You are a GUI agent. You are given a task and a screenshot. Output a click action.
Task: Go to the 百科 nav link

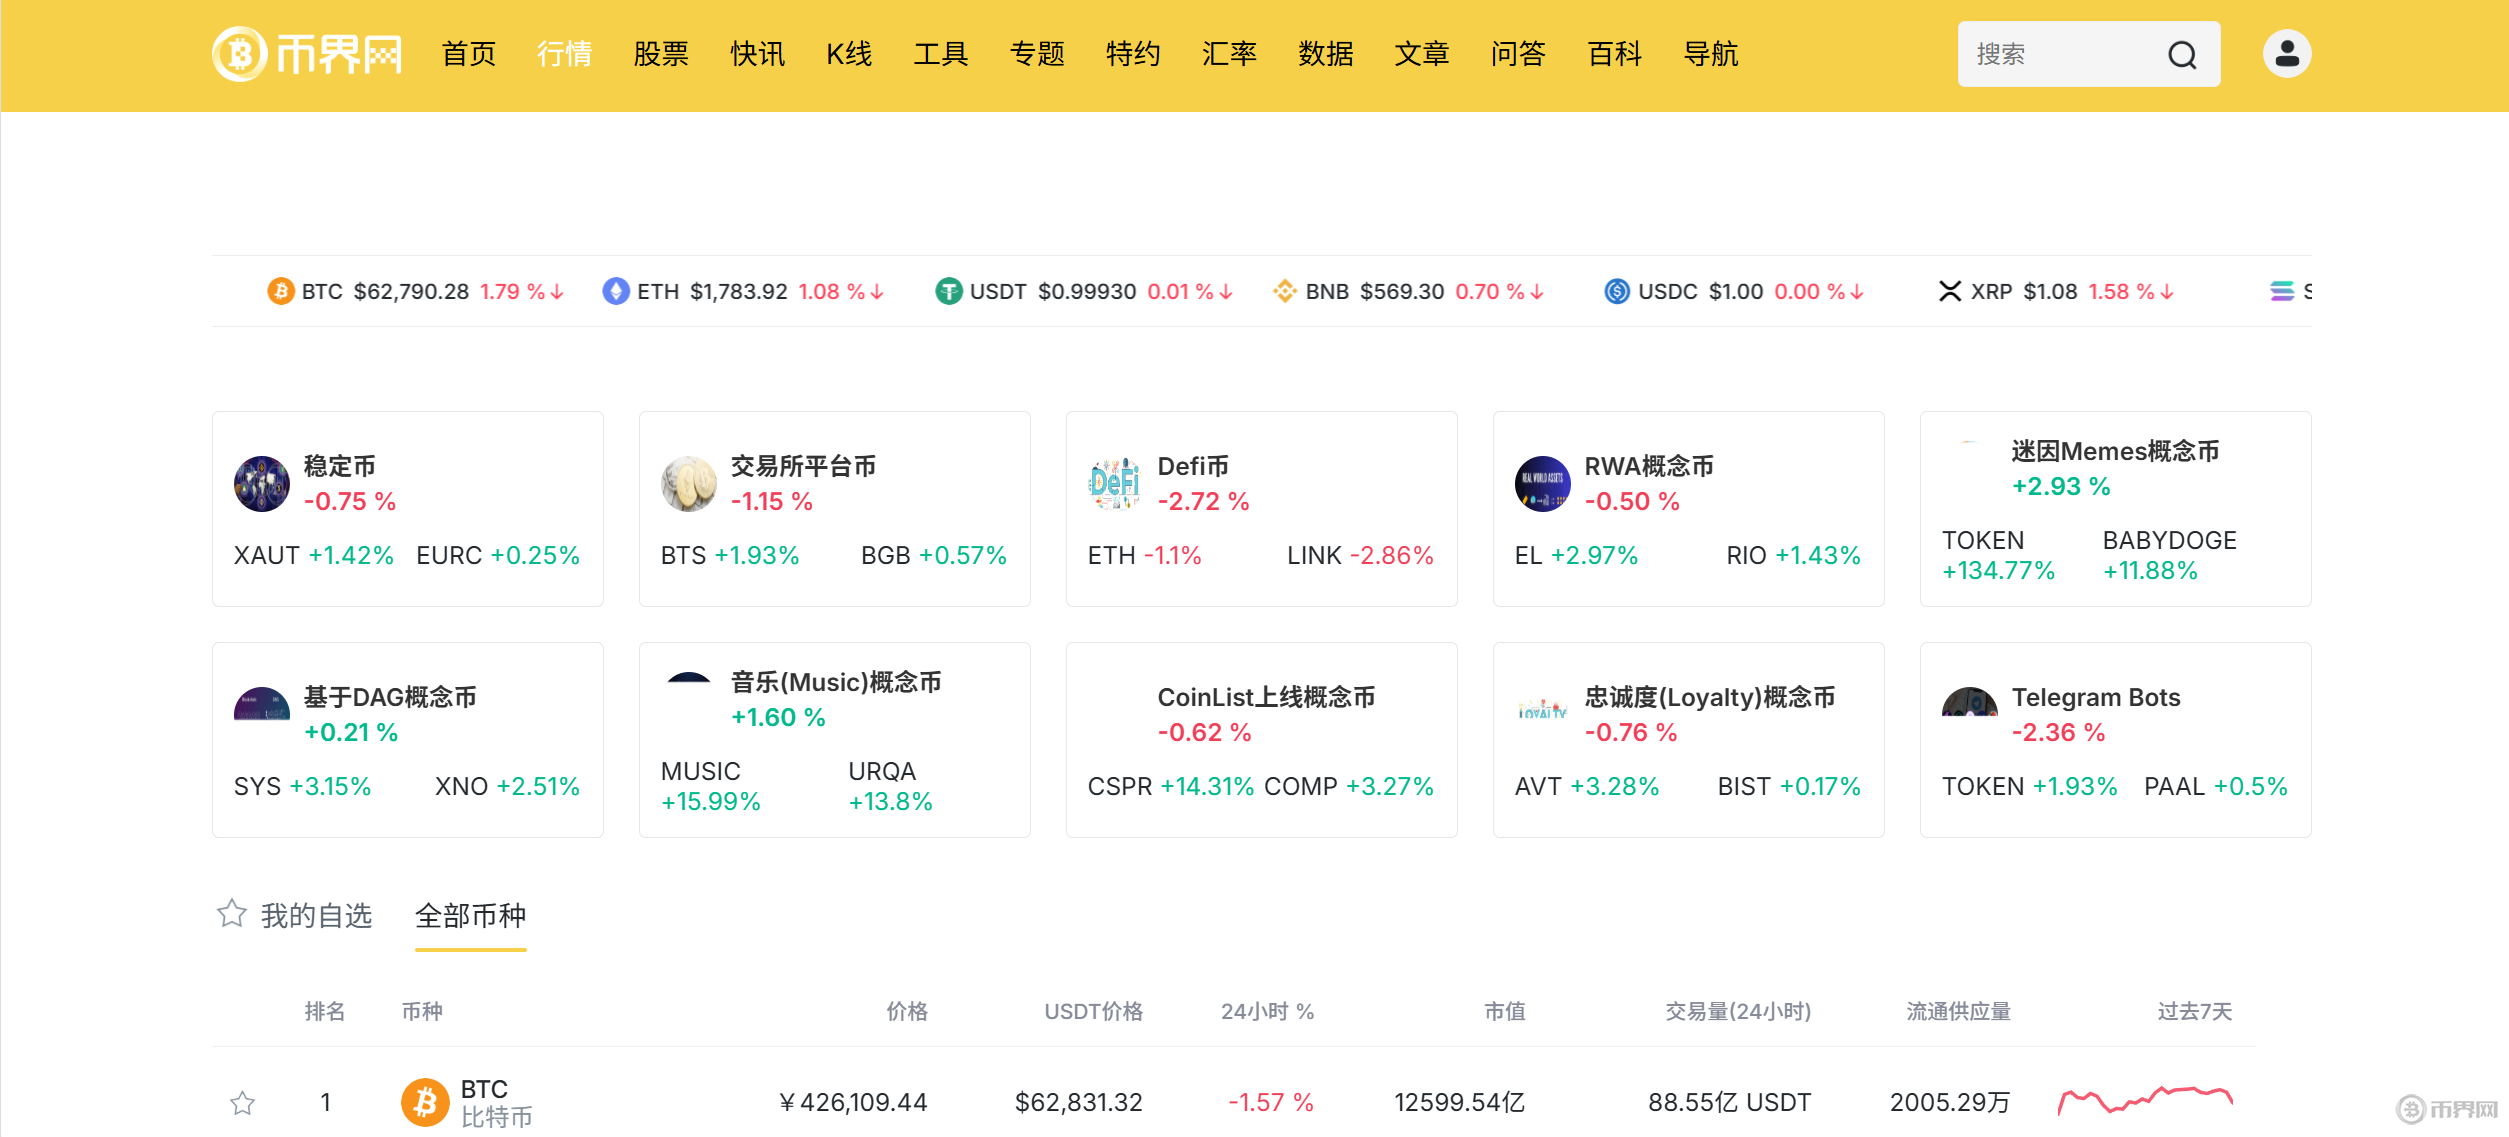click(1615, 54)
